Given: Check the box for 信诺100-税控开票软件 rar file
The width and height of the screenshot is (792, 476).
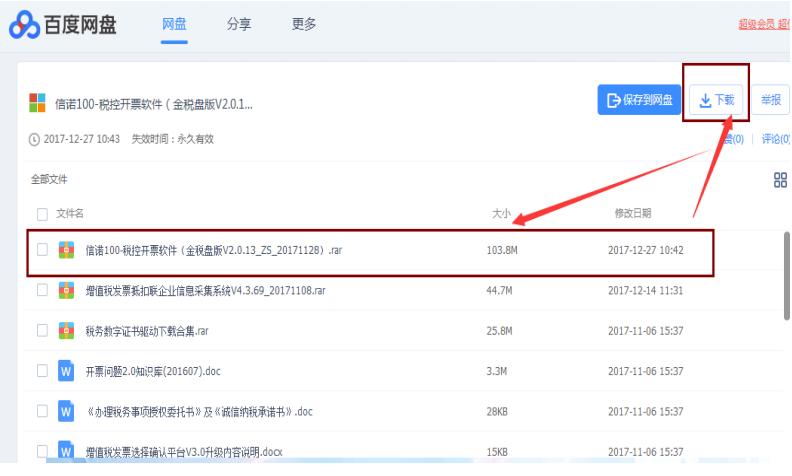Looking at the screenshot, I should coord(42,250).
